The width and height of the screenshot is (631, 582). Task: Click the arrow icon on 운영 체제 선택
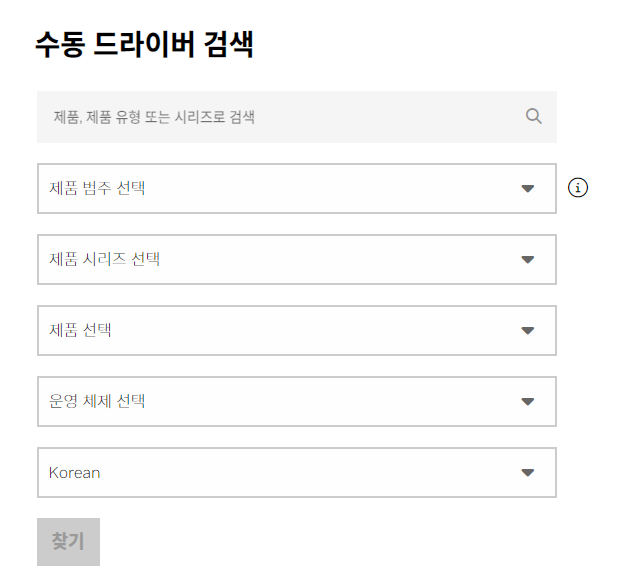tap(528, 402)
